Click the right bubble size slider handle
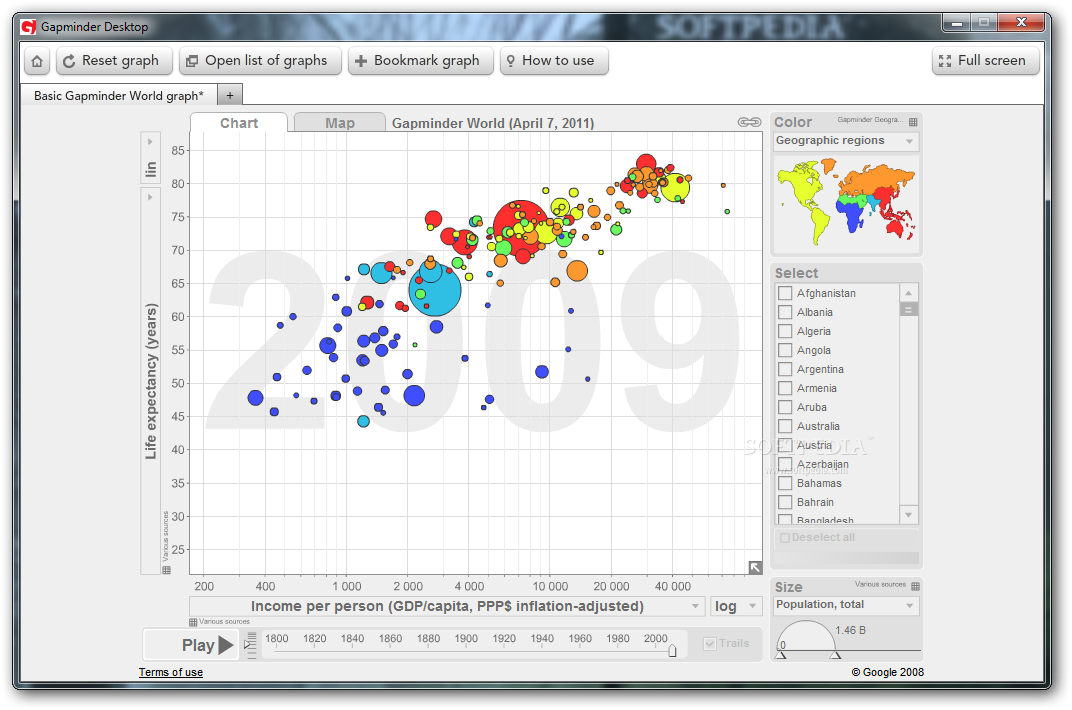The image size is (1072, 710). (x=835, y=655)
